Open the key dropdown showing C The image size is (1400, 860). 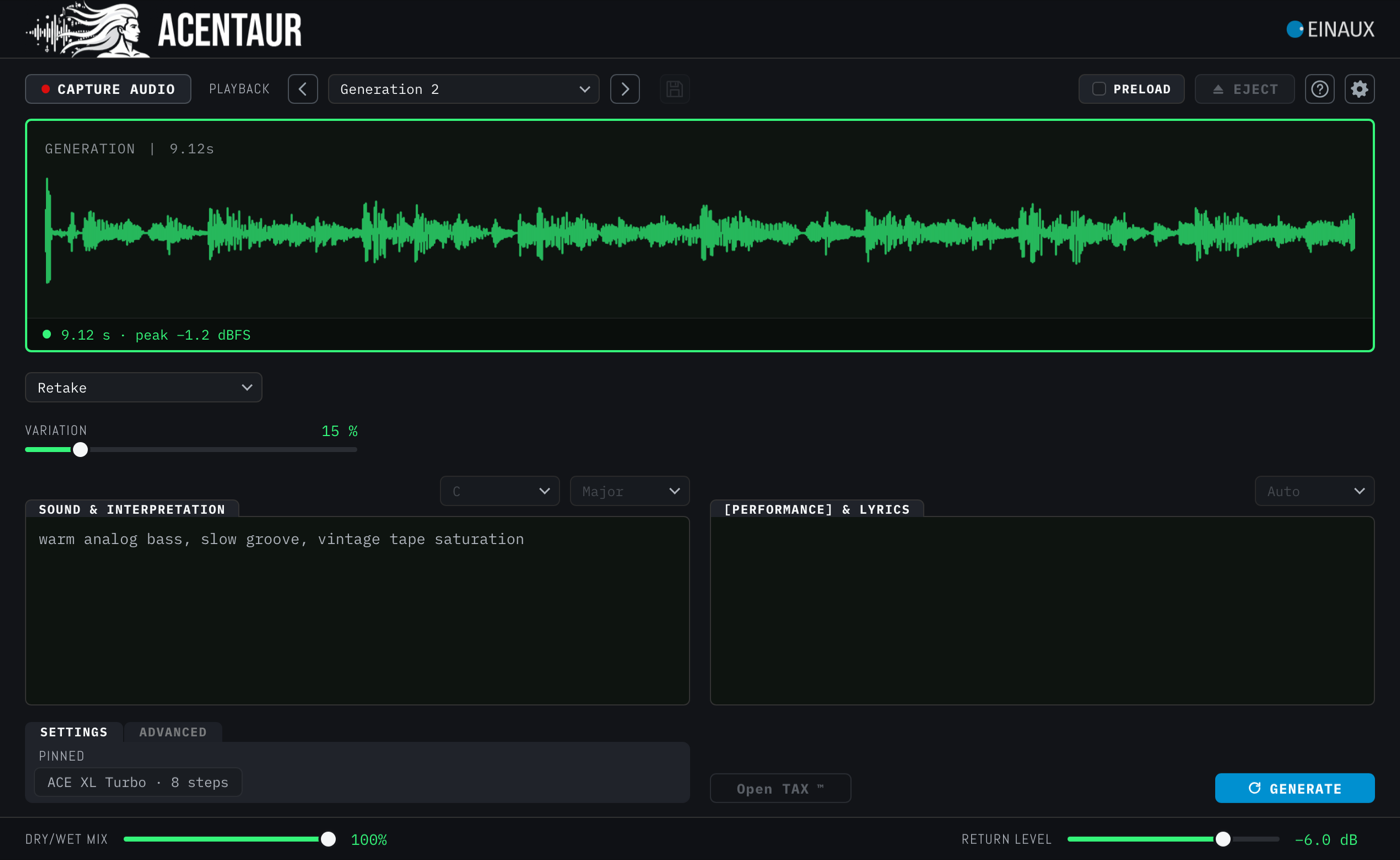pyautogui.click(x=500, y=491)
